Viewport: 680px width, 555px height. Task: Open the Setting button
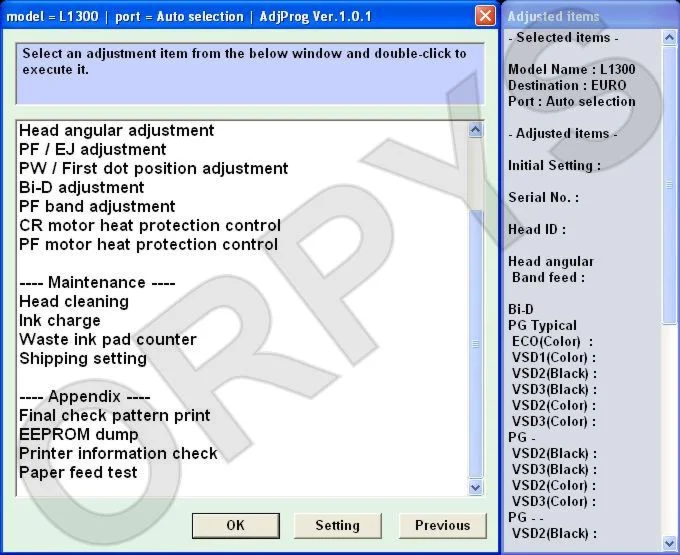pos(337,526)
